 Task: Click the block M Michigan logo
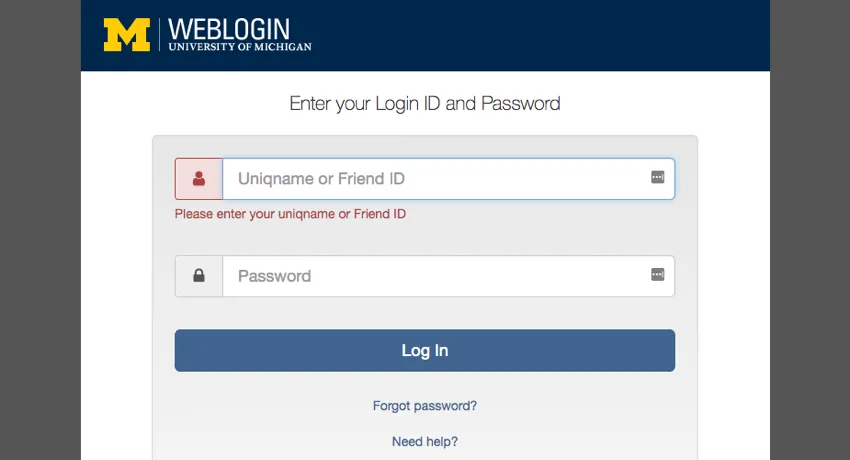pos(127,35)
